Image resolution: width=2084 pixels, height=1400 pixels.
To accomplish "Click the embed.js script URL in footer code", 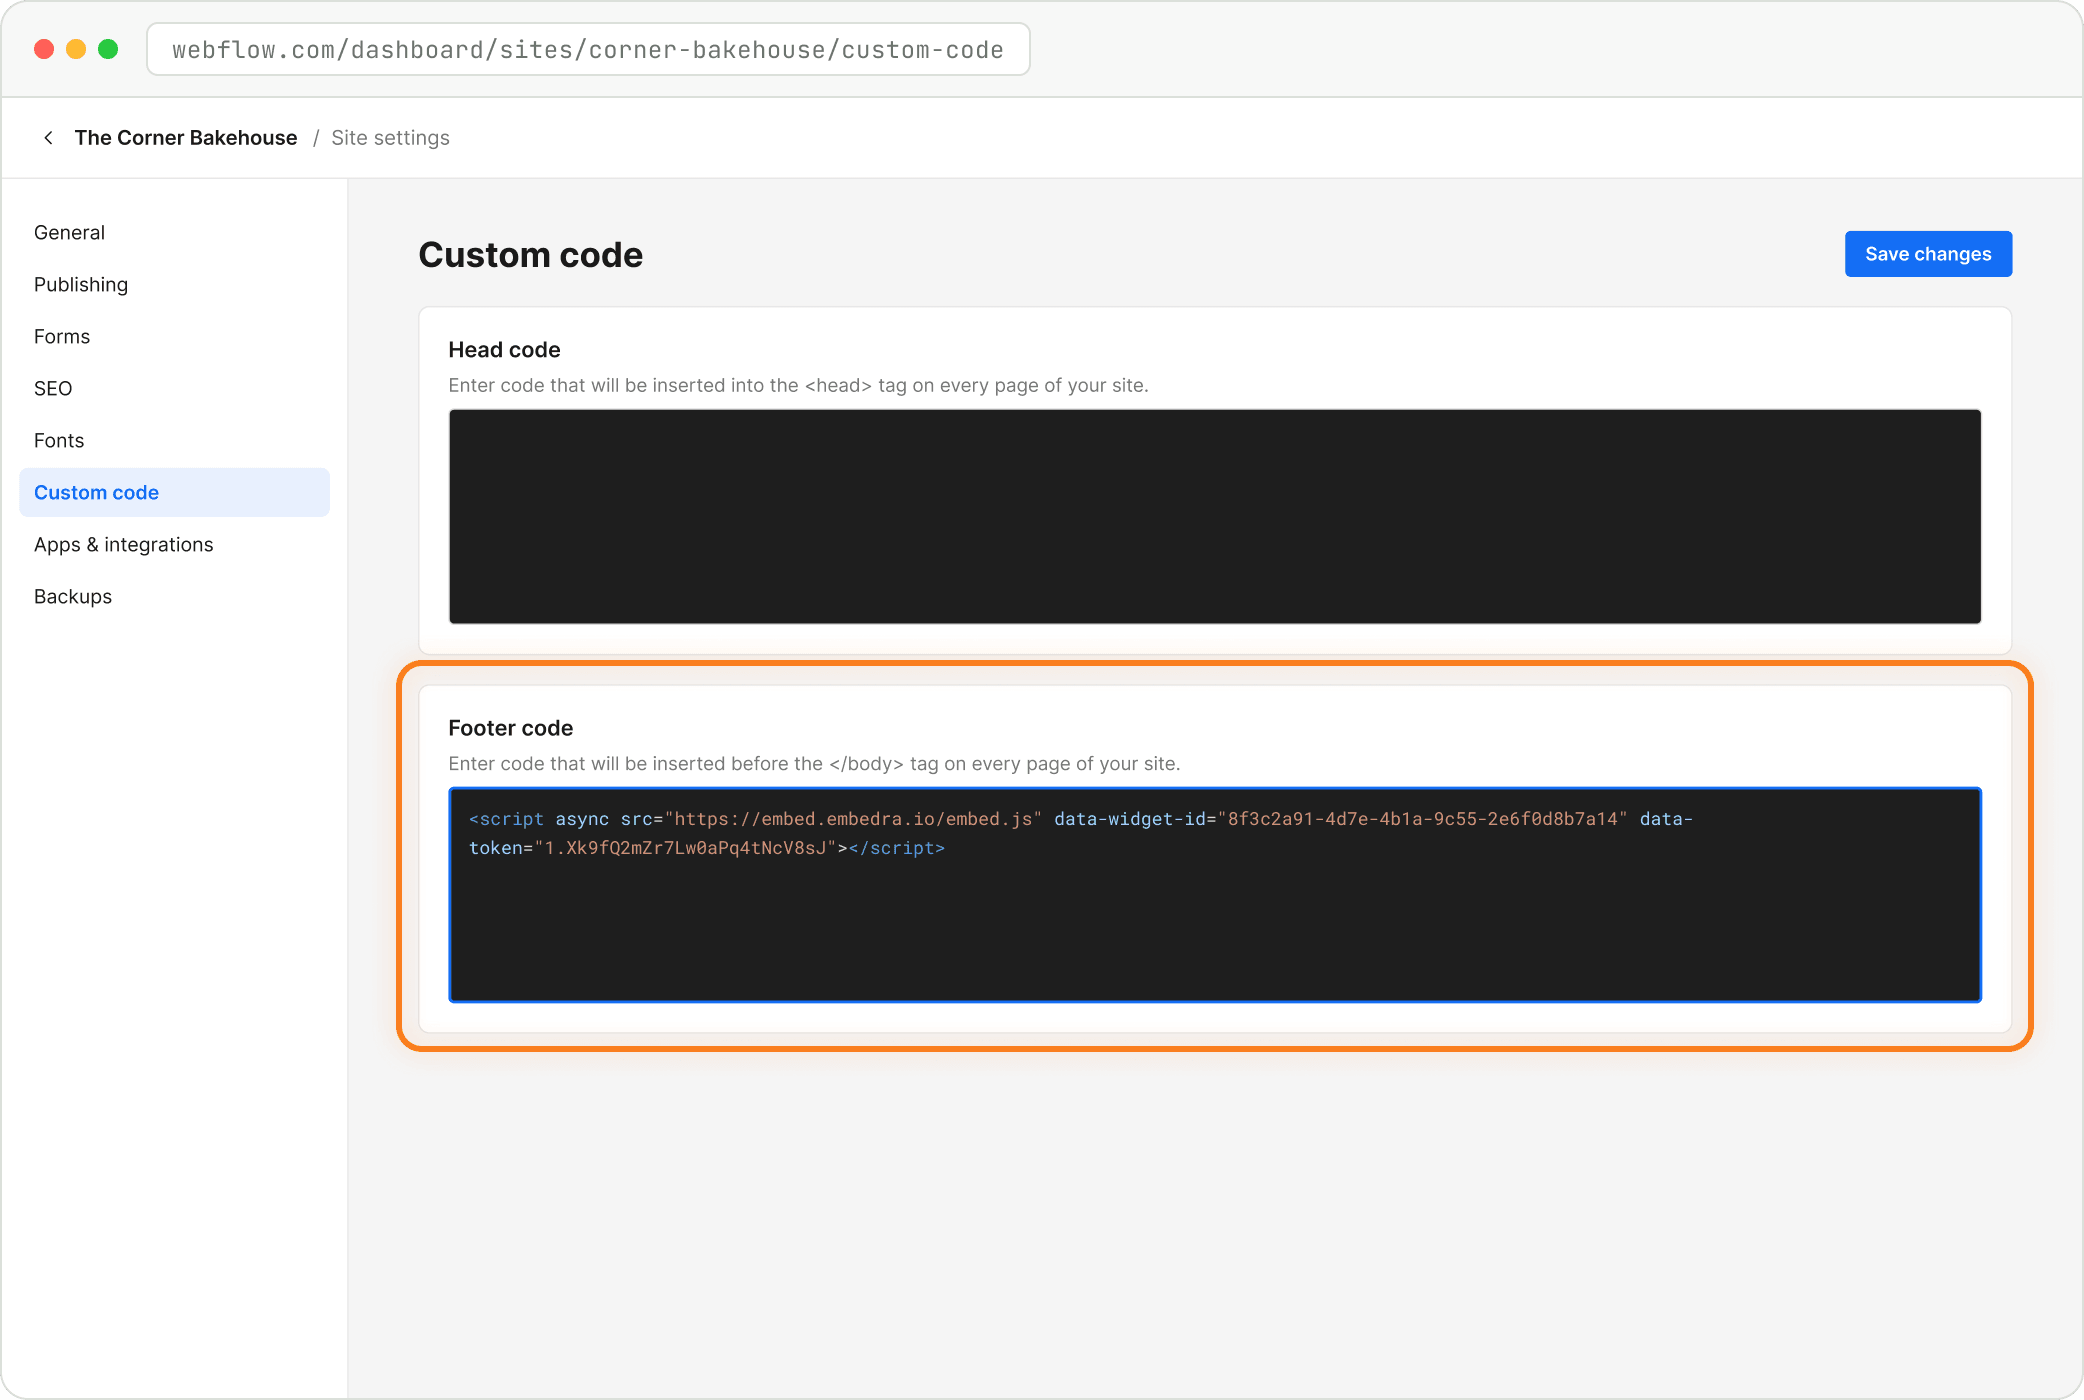I will pyautogui.click(x=853, y=819).
